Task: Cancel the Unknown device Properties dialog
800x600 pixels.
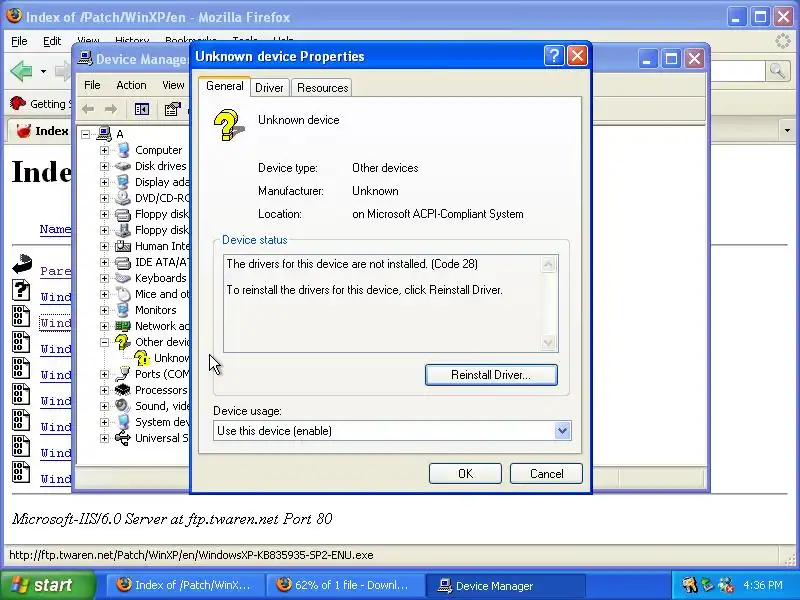Action: coord(546,473)
